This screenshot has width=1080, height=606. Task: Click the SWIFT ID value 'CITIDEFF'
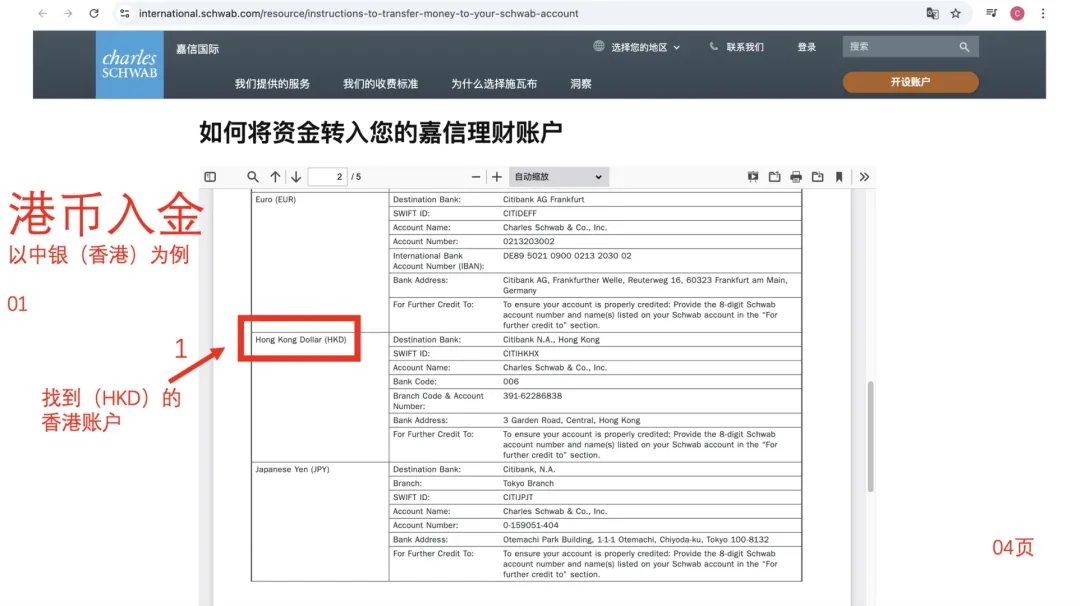(519, 213)
